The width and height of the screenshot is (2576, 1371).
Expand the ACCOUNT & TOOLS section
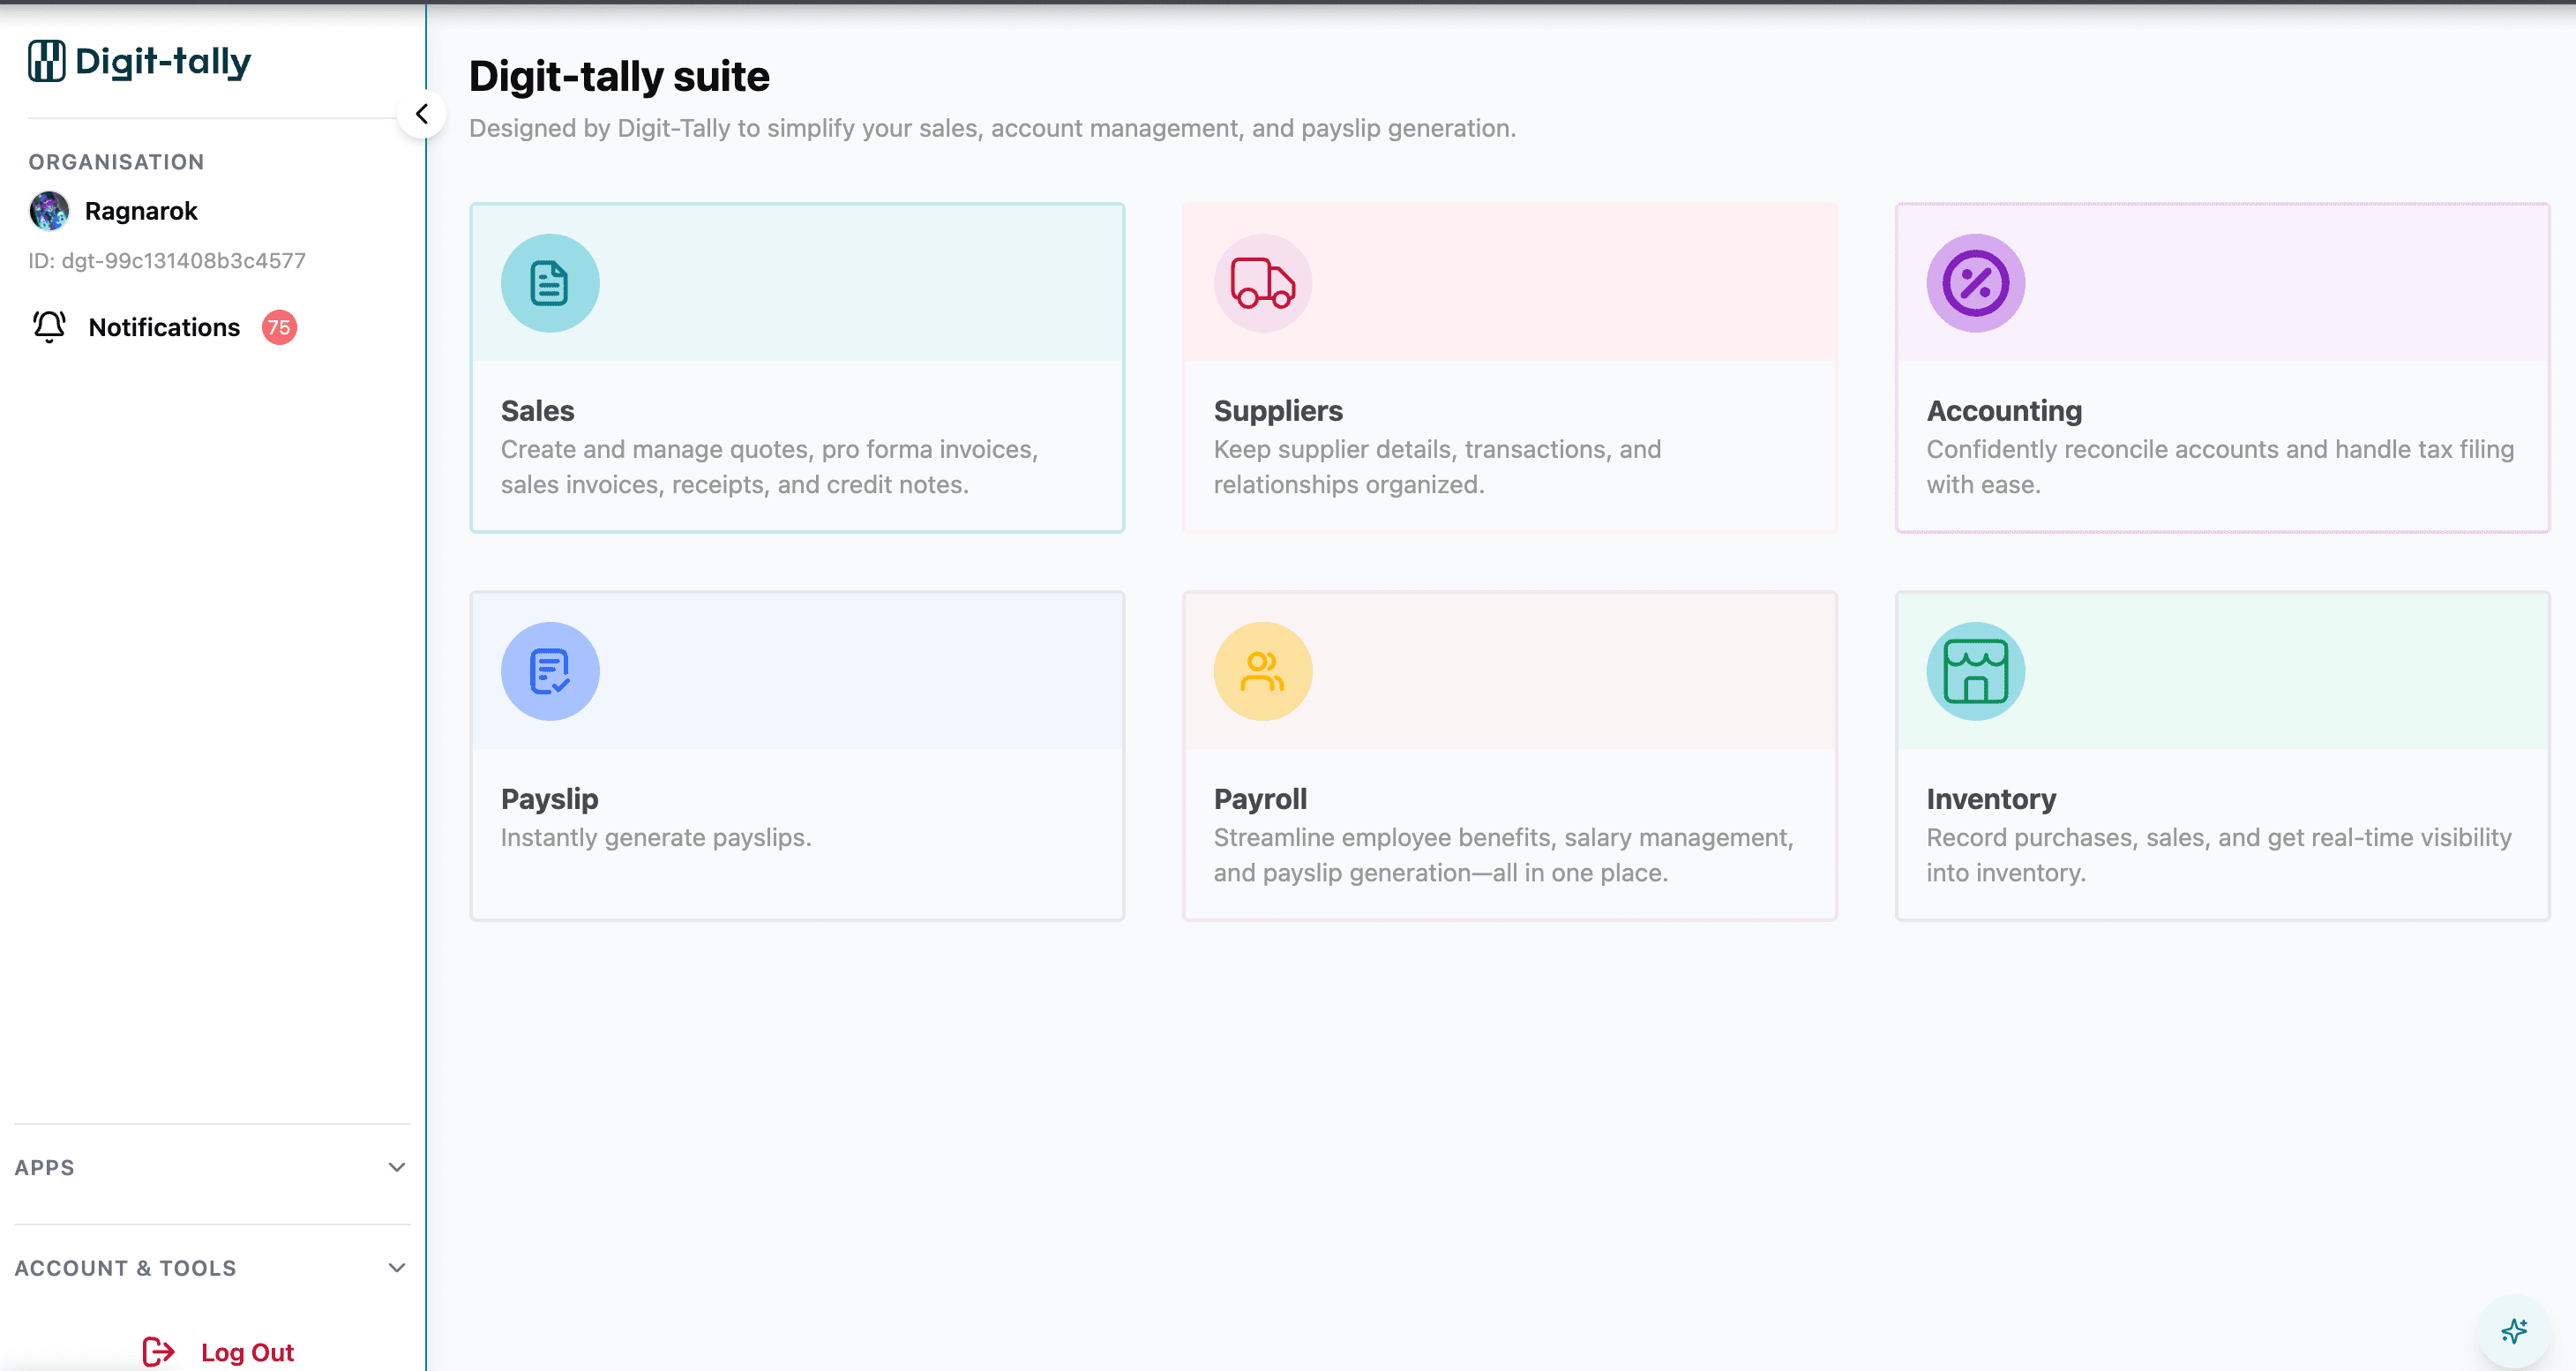click(x=396, y=1267)
